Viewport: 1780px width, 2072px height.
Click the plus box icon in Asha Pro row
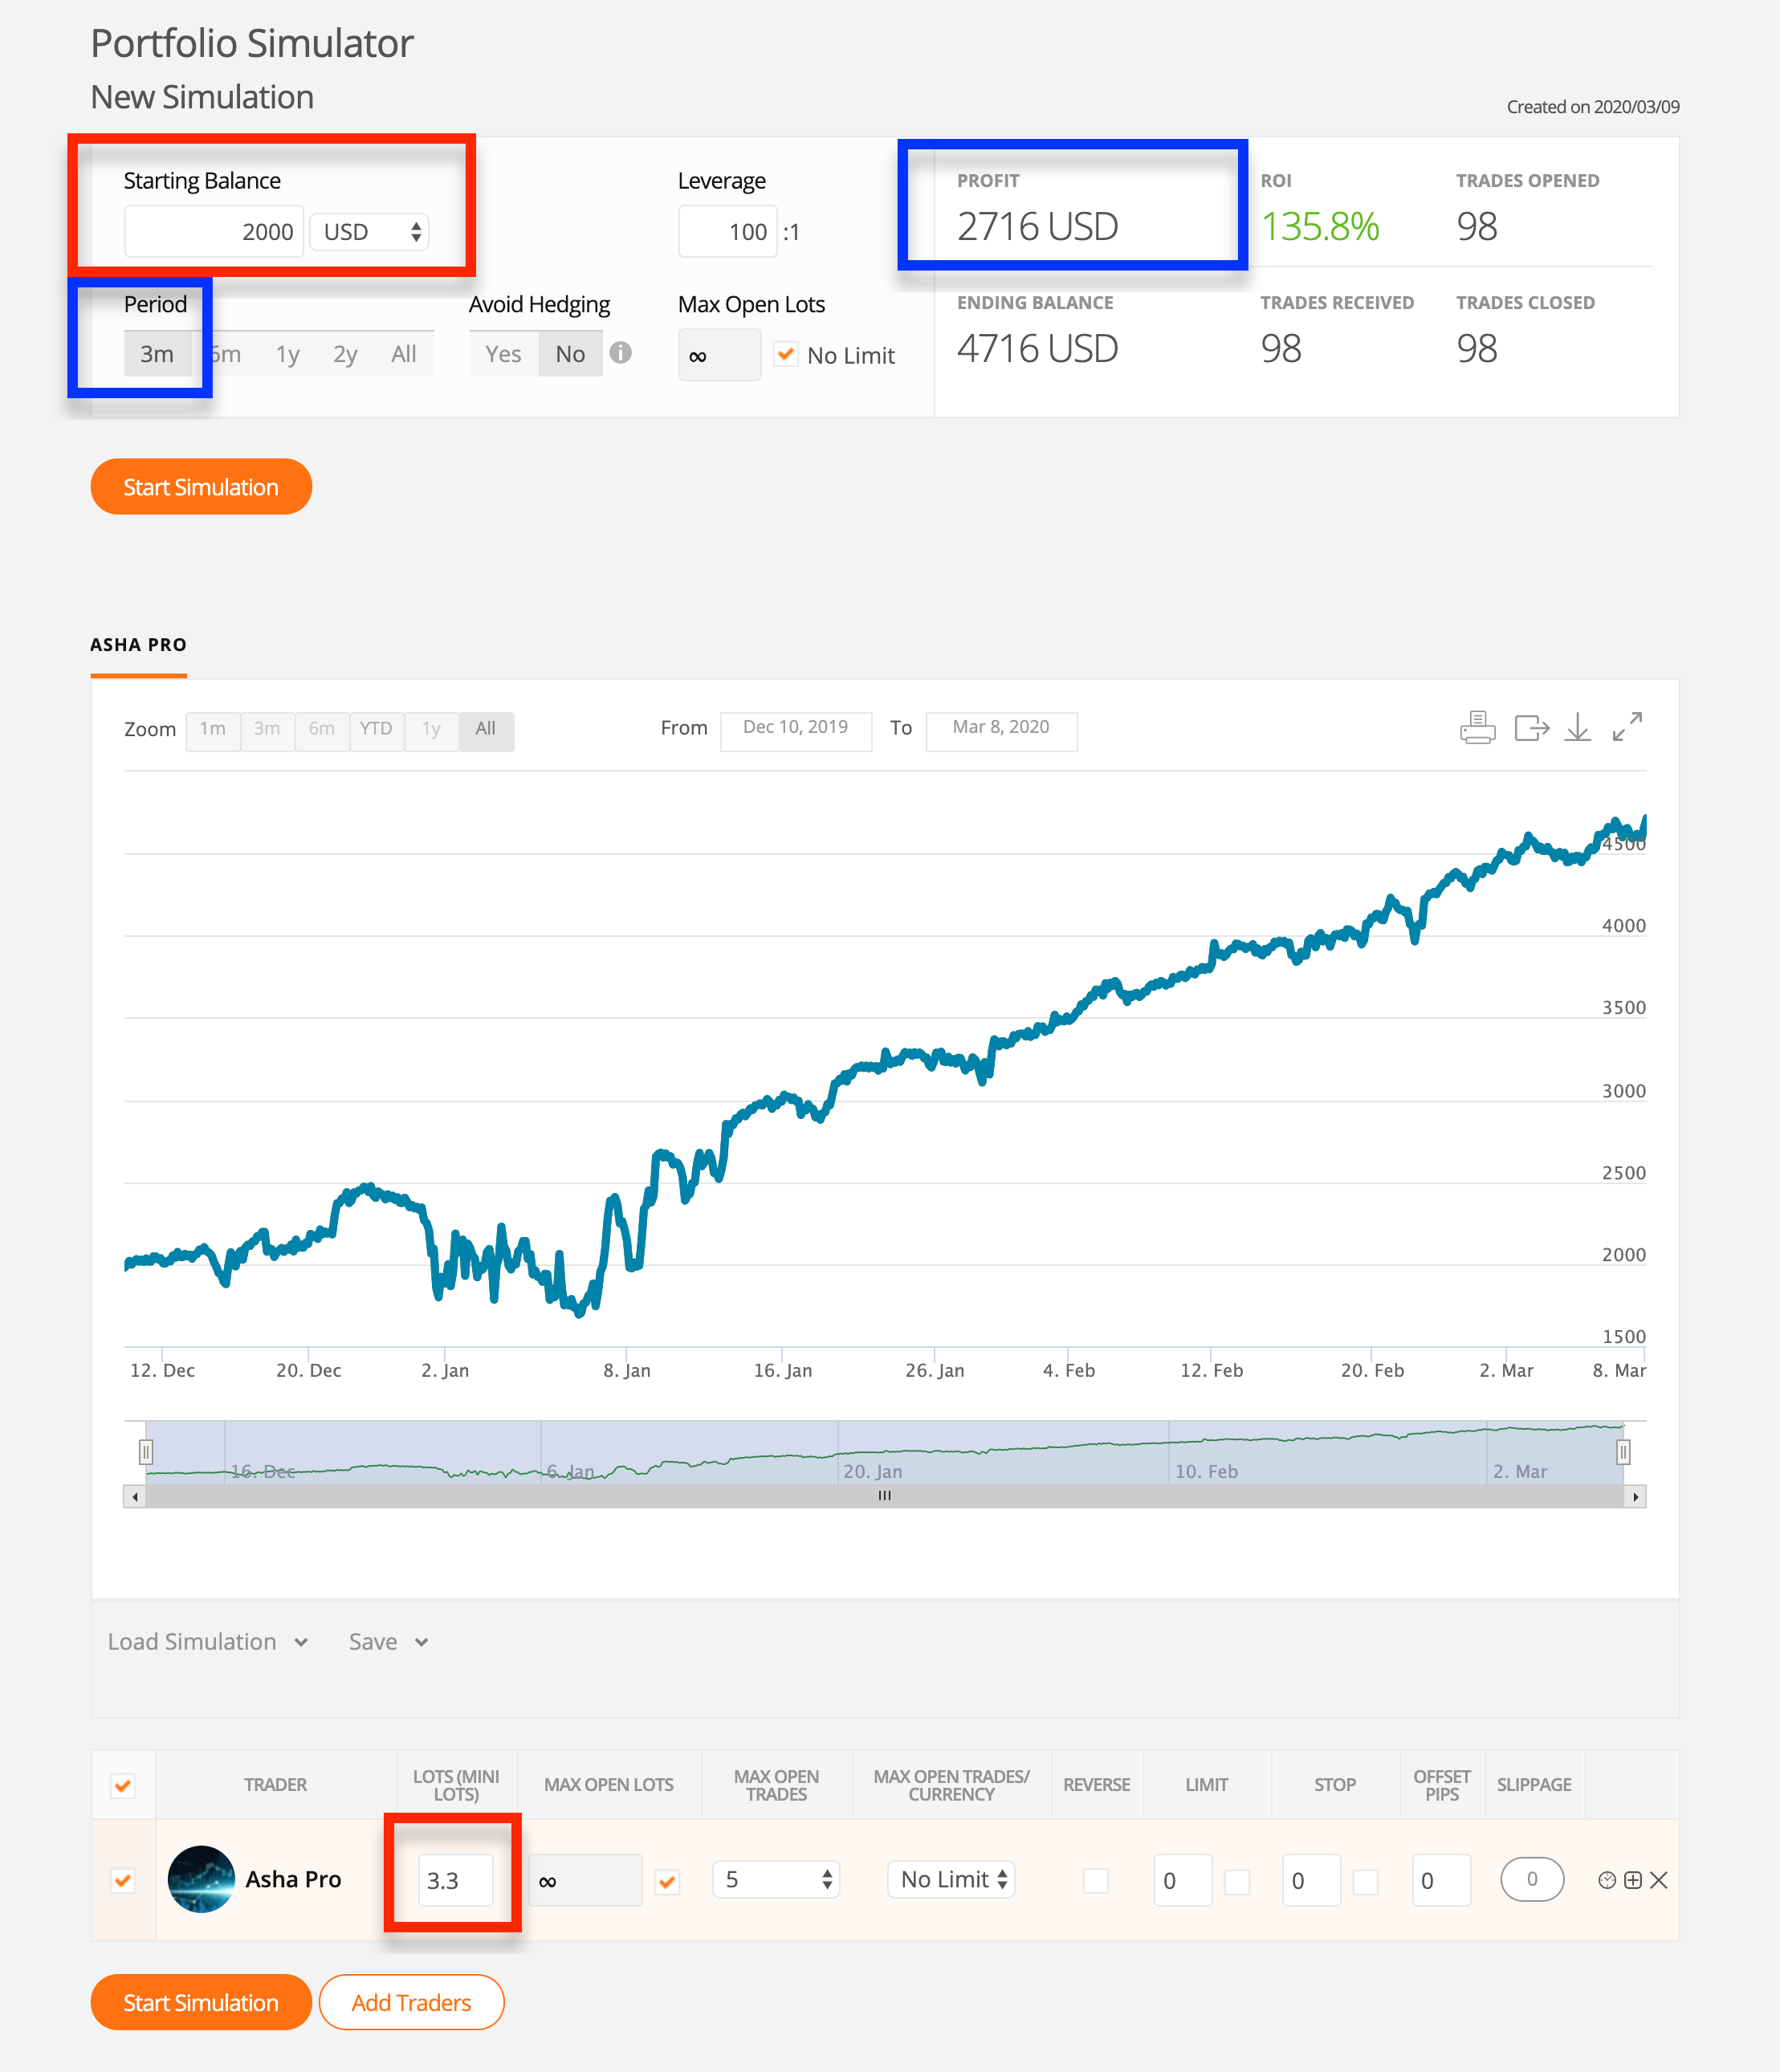coord(1633,1880)
